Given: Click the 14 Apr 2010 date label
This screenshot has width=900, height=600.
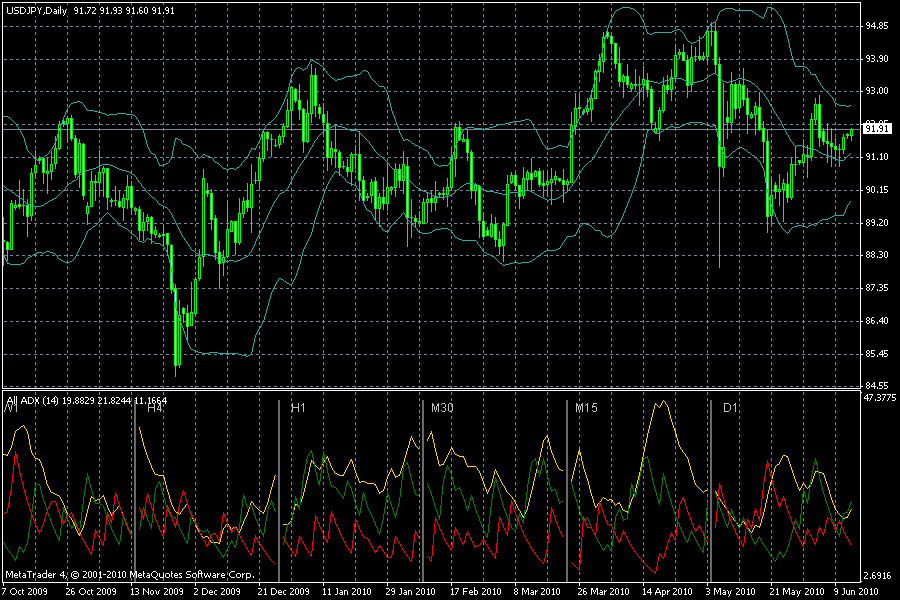Looking at the screenshot, I should 667,591.
